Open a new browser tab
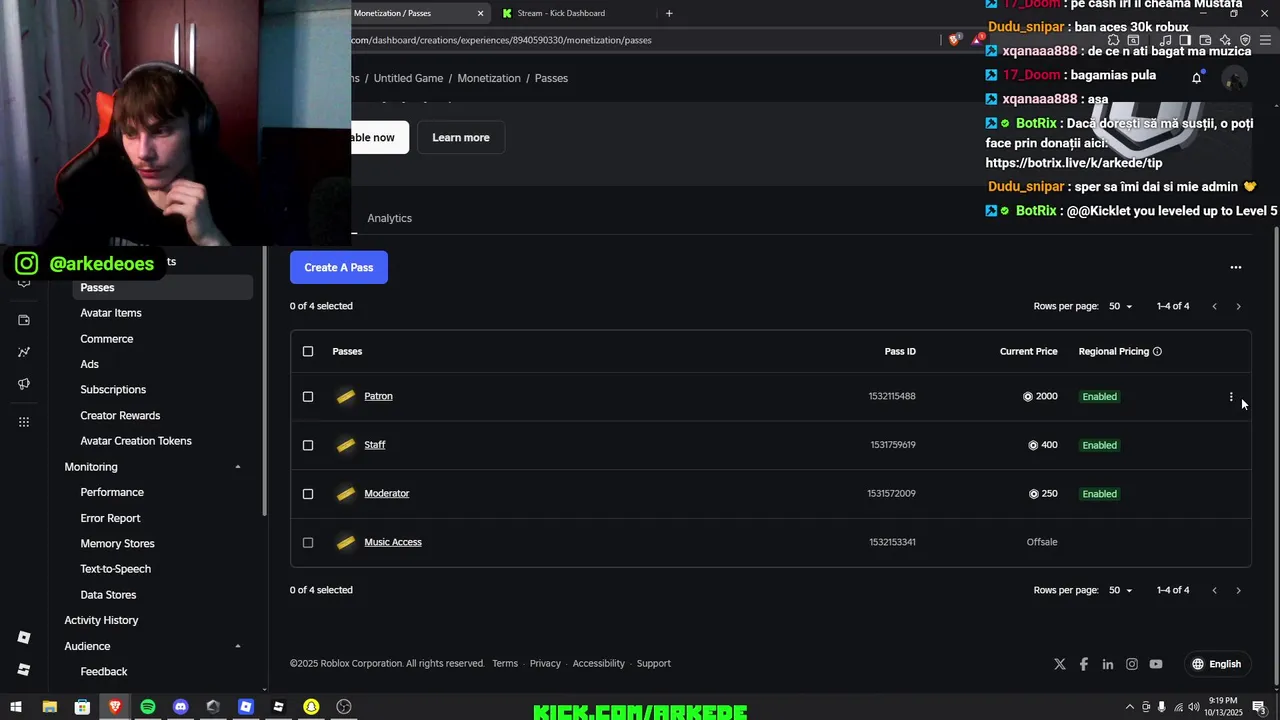The width and height of the screenshot is (1280, 720). pyautogui.click(x=669, y=13)
